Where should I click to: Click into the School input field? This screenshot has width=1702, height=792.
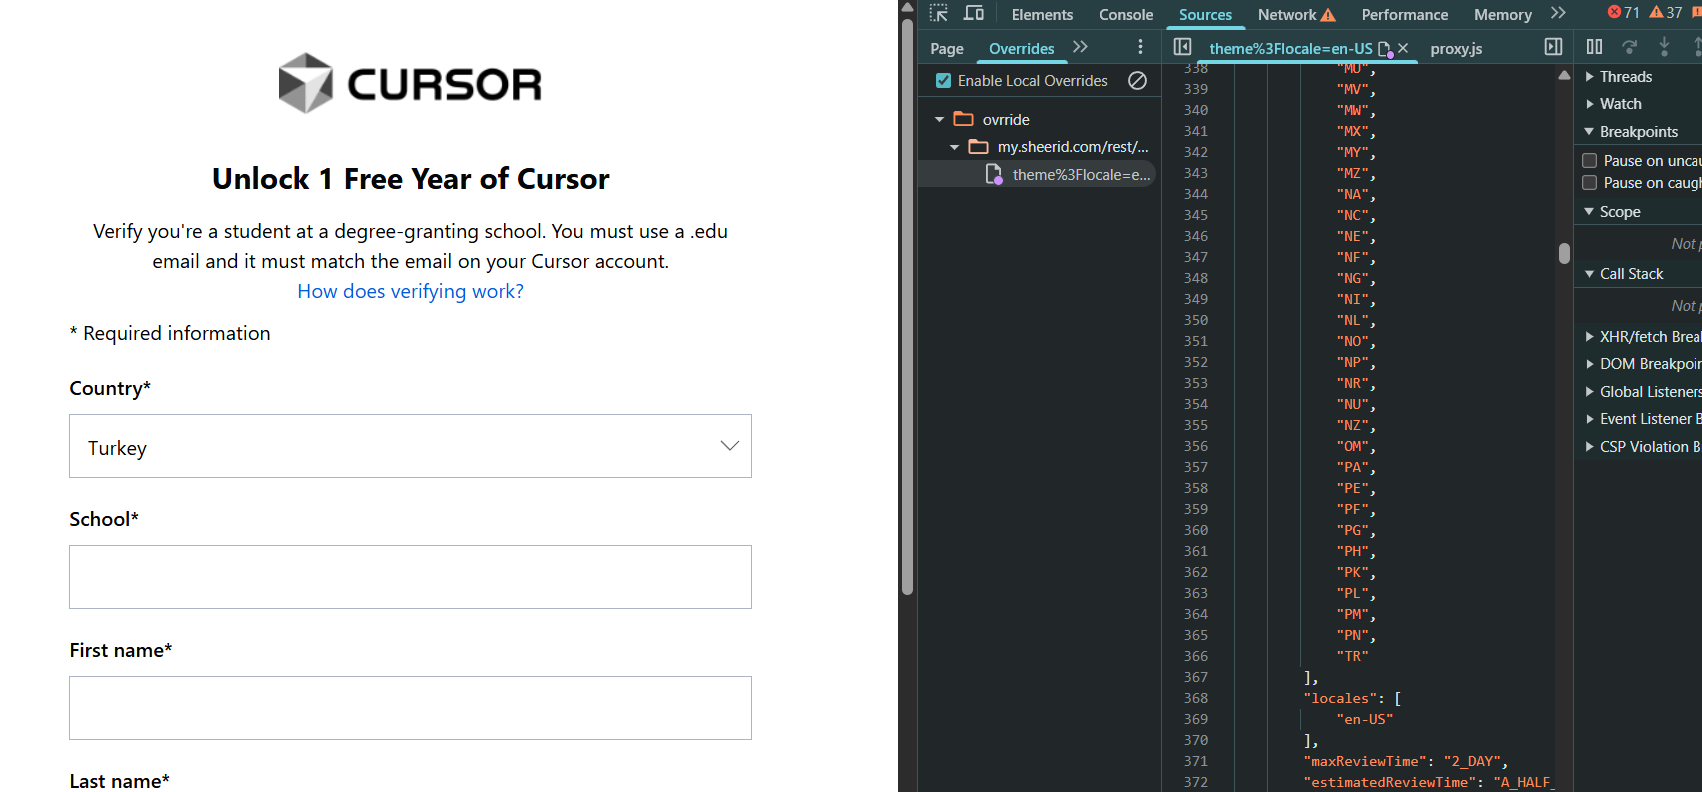click(410, 577)
